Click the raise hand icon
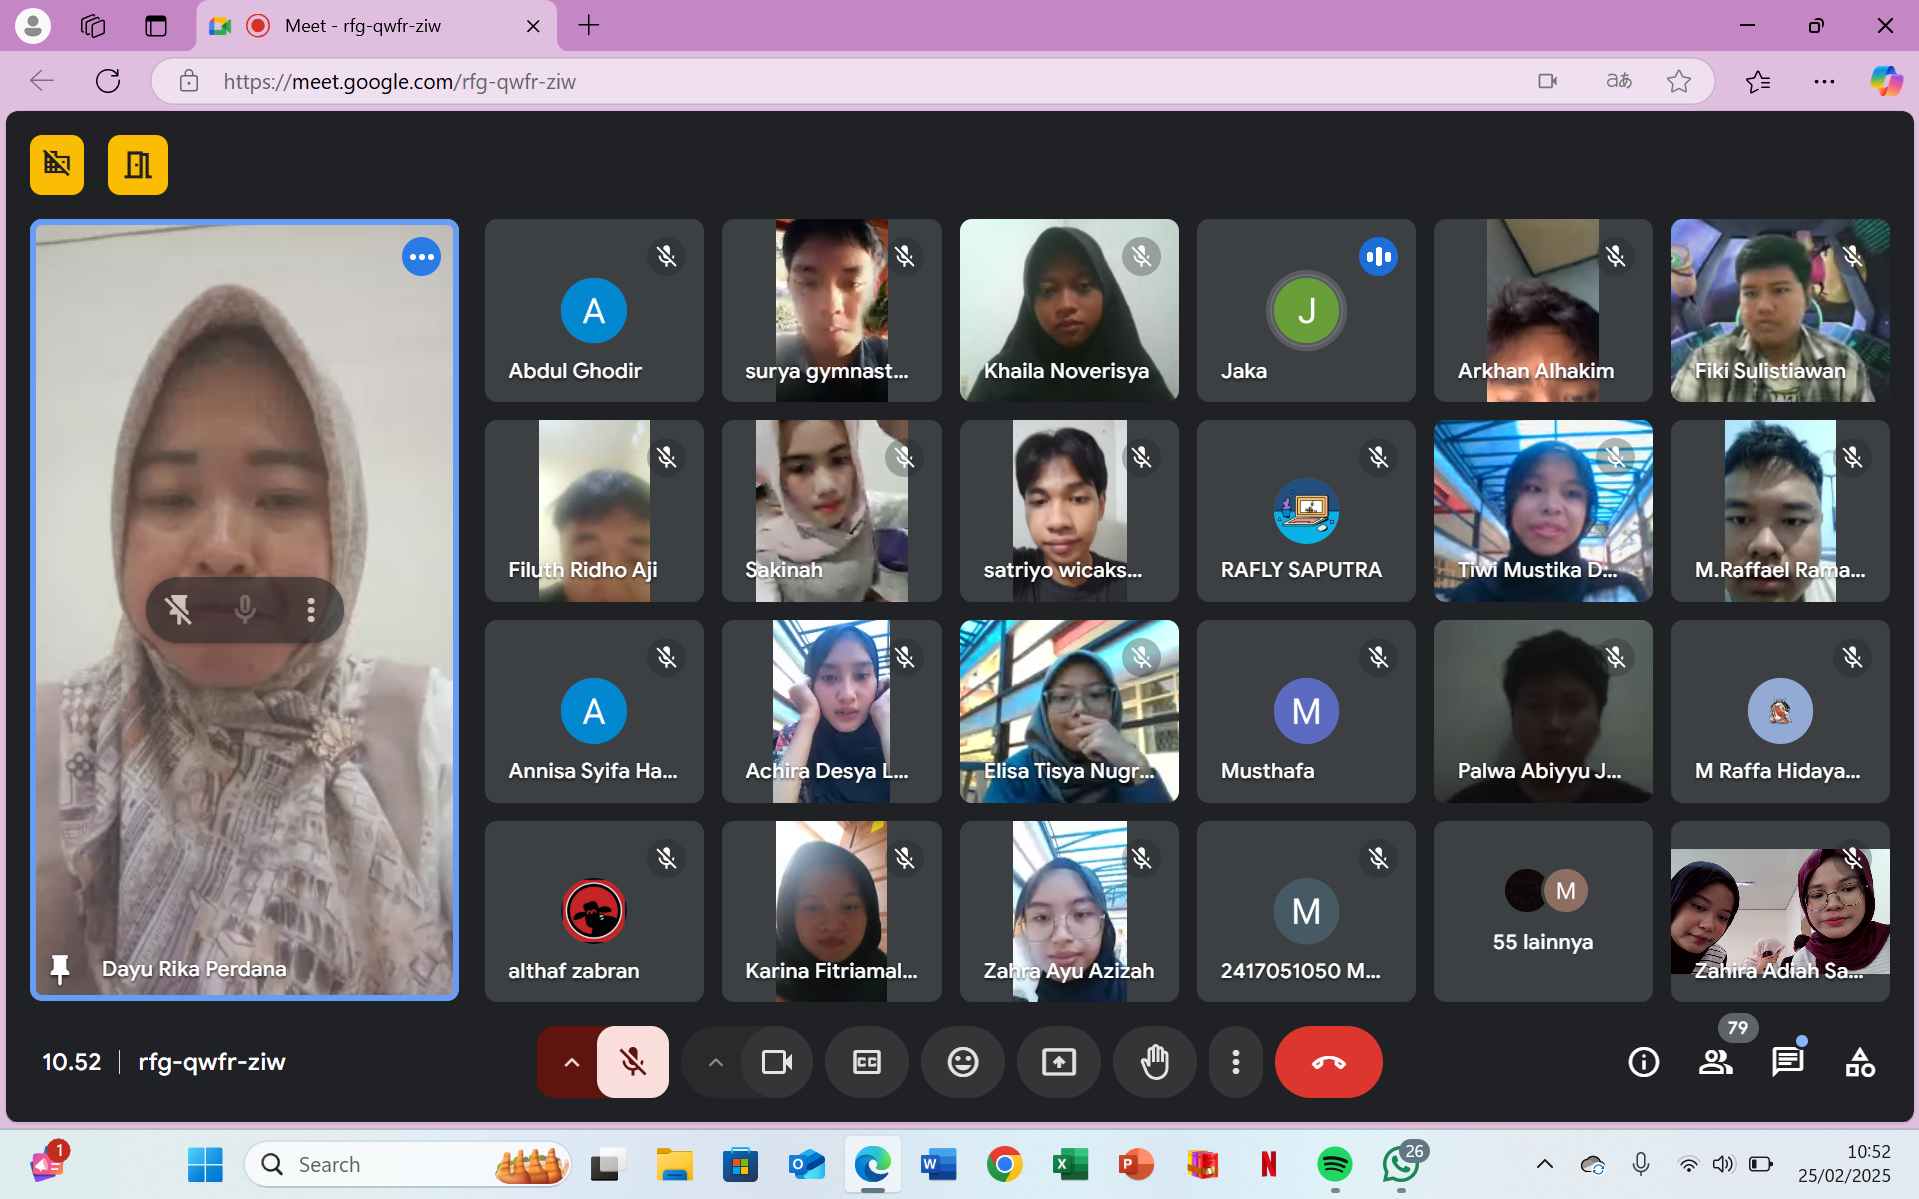 pos(1154,1062)
